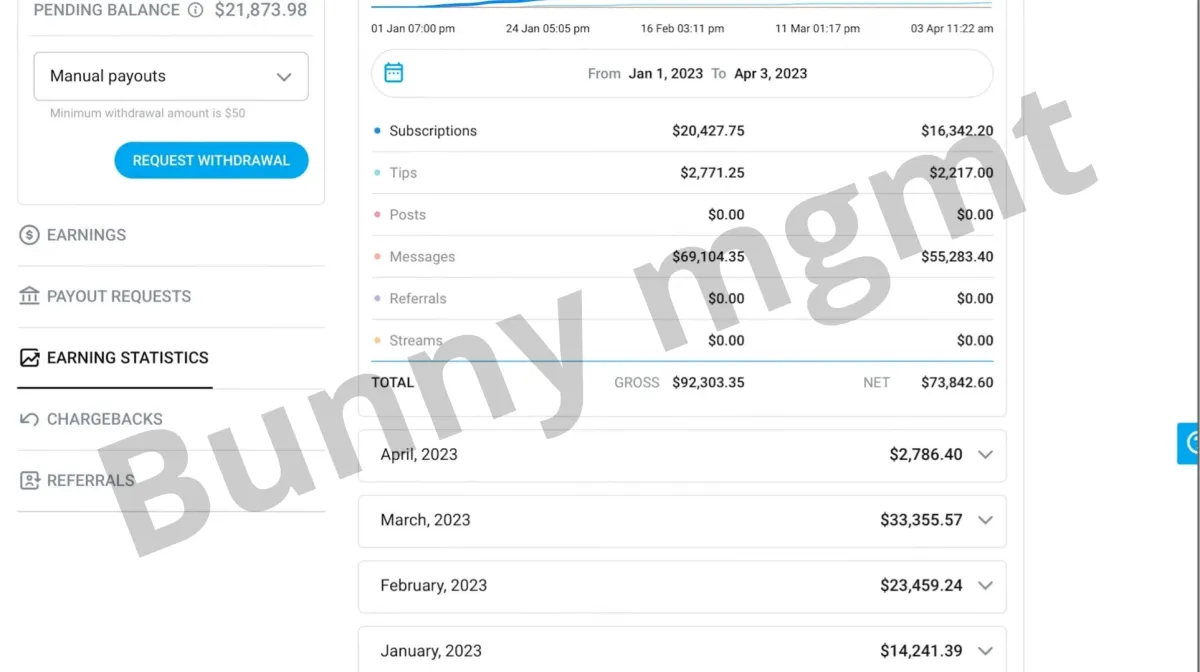Toggle the Subscriptions series legend dot
Image resolution: width=1200 pixels, height=672 pixels.
tap(377, 131)
